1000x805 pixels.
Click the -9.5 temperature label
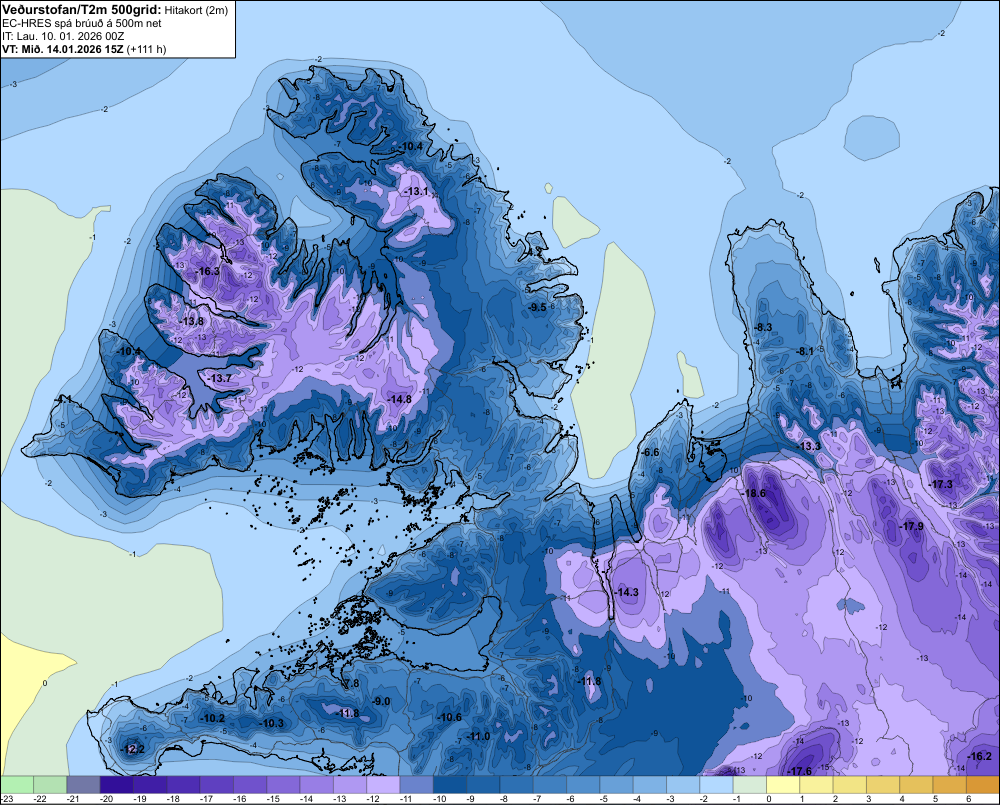[x=537, y=307]
